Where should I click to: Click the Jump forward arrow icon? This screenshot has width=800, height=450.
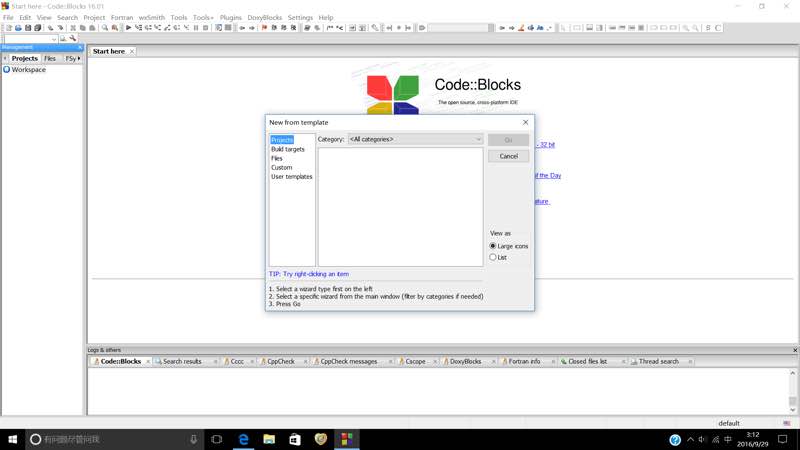[x=252, y=28]
